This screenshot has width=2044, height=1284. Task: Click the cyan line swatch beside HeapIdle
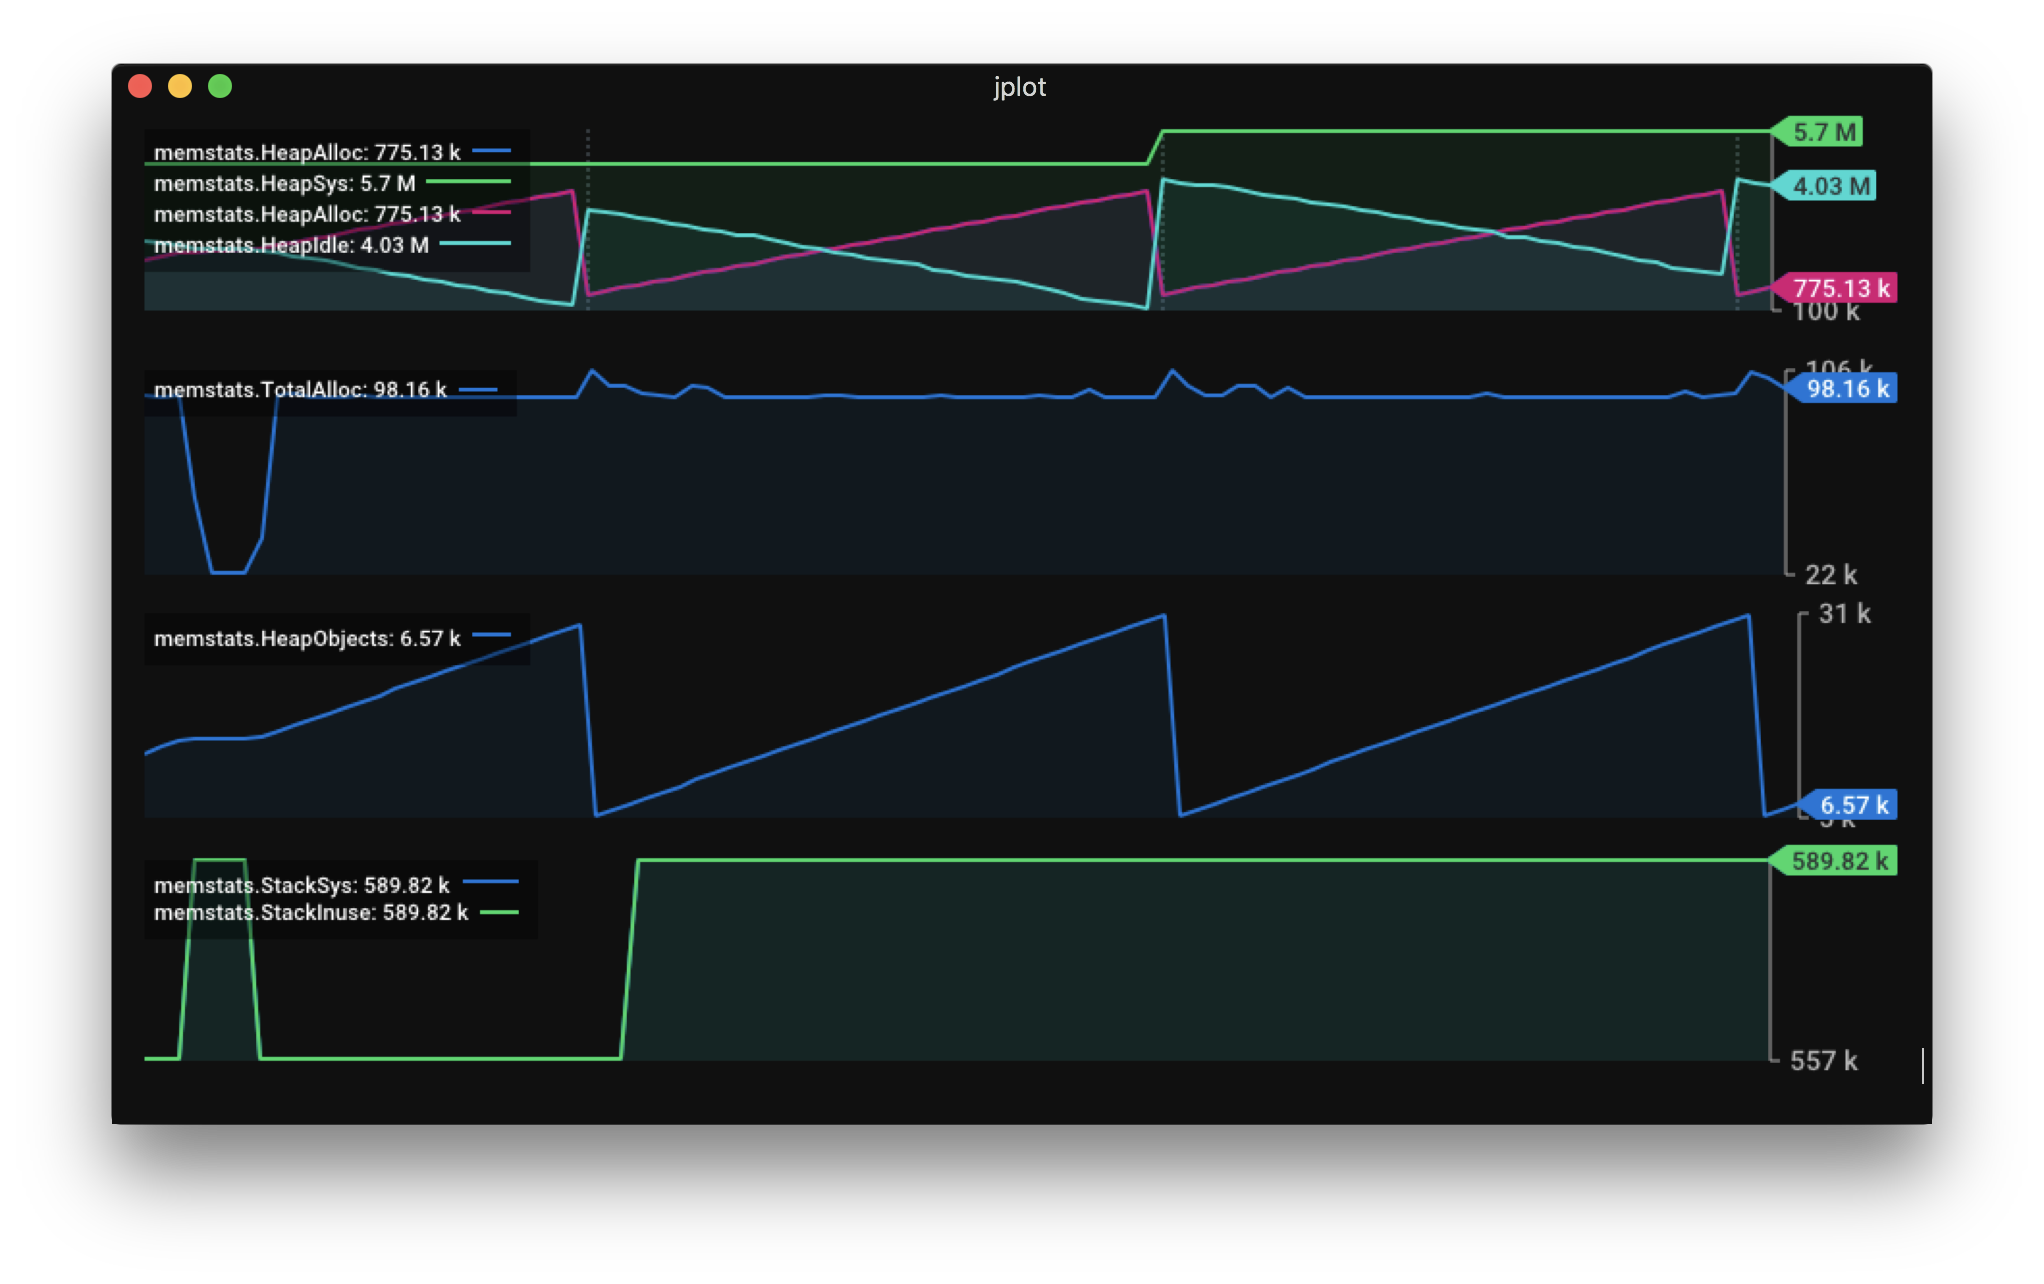coord(475,244)
